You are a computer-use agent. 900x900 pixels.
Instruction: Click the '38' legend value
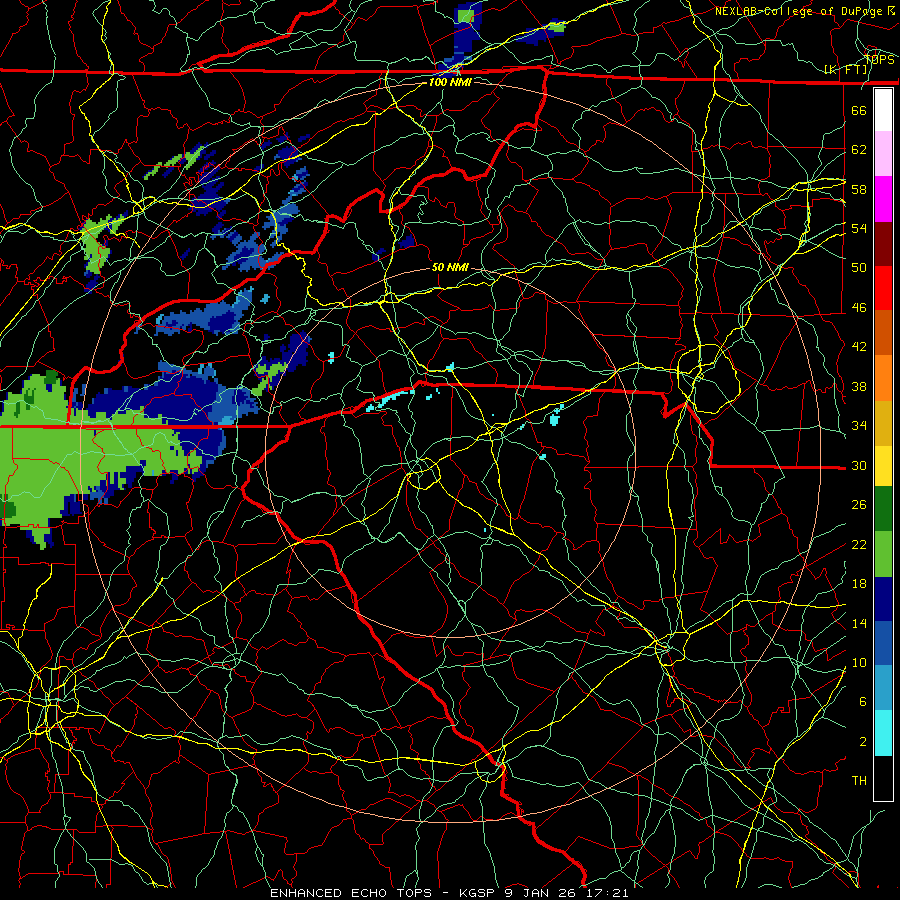[x=859, y=386]
